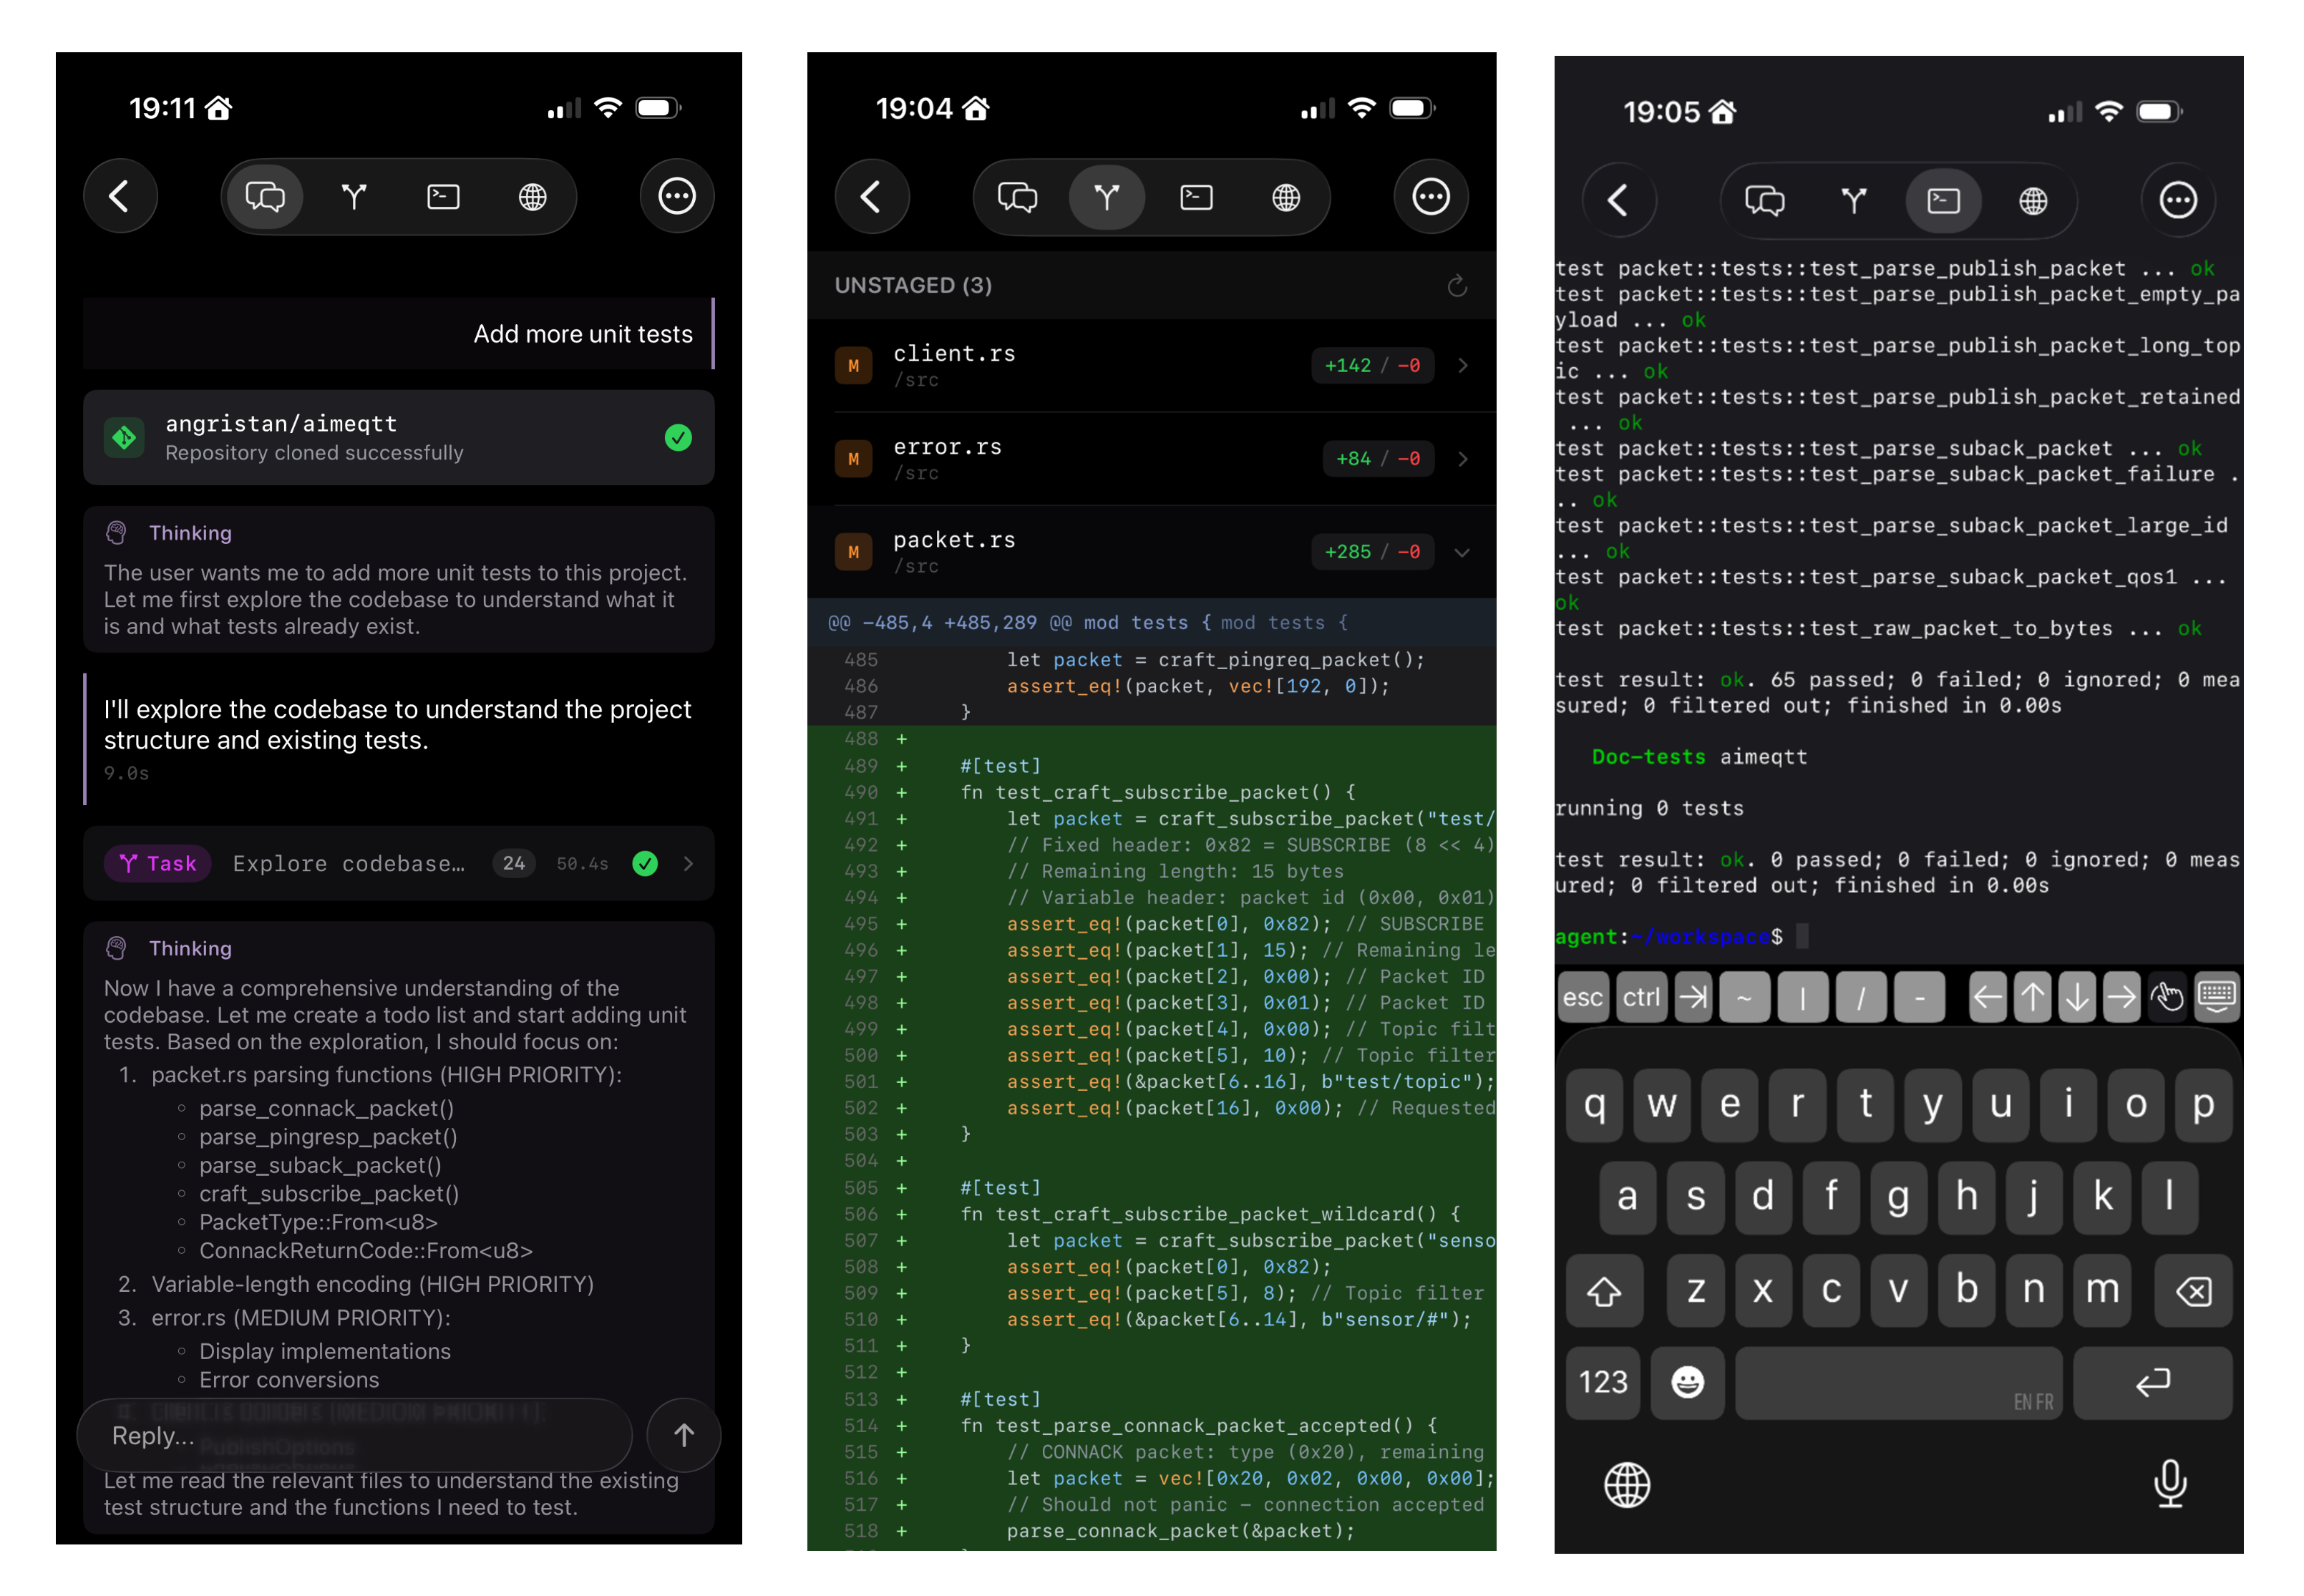Refresh the unstaged changes list
This screenshot has width=2304, height=1596.
pyautogui.click(x=1457, y=285)
